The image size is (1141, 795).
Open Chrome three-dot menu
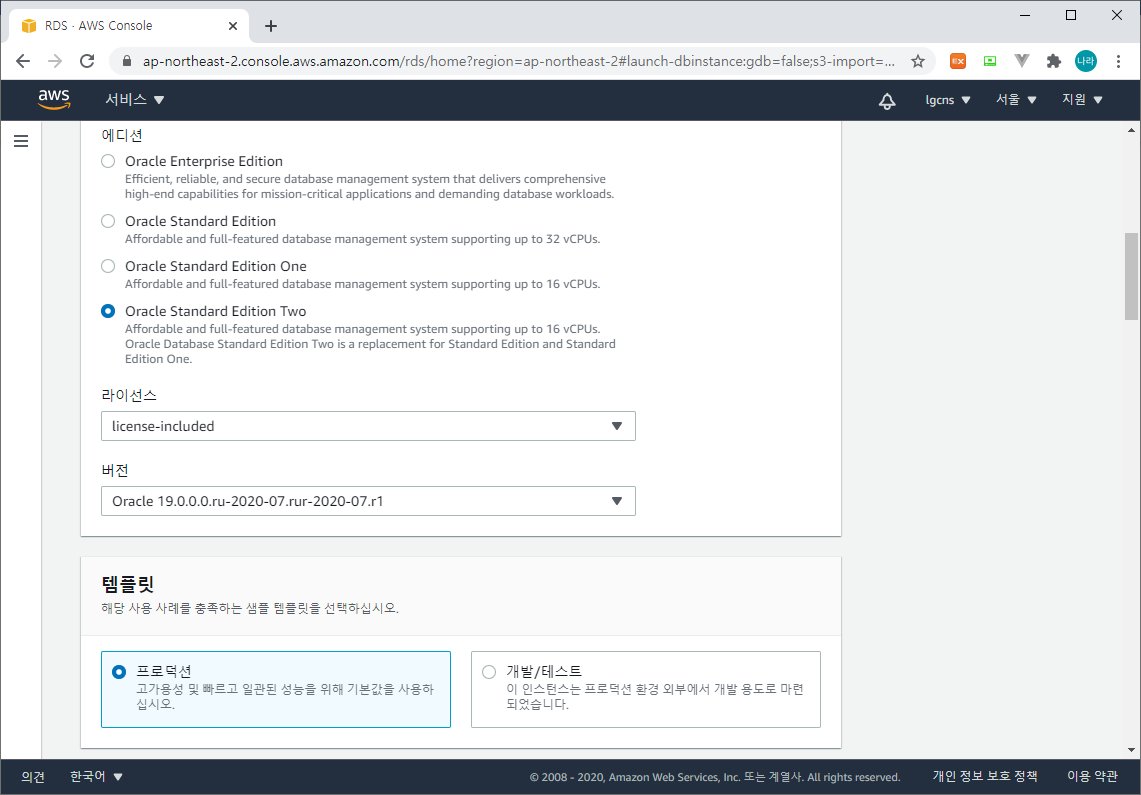click(1118, 61)
